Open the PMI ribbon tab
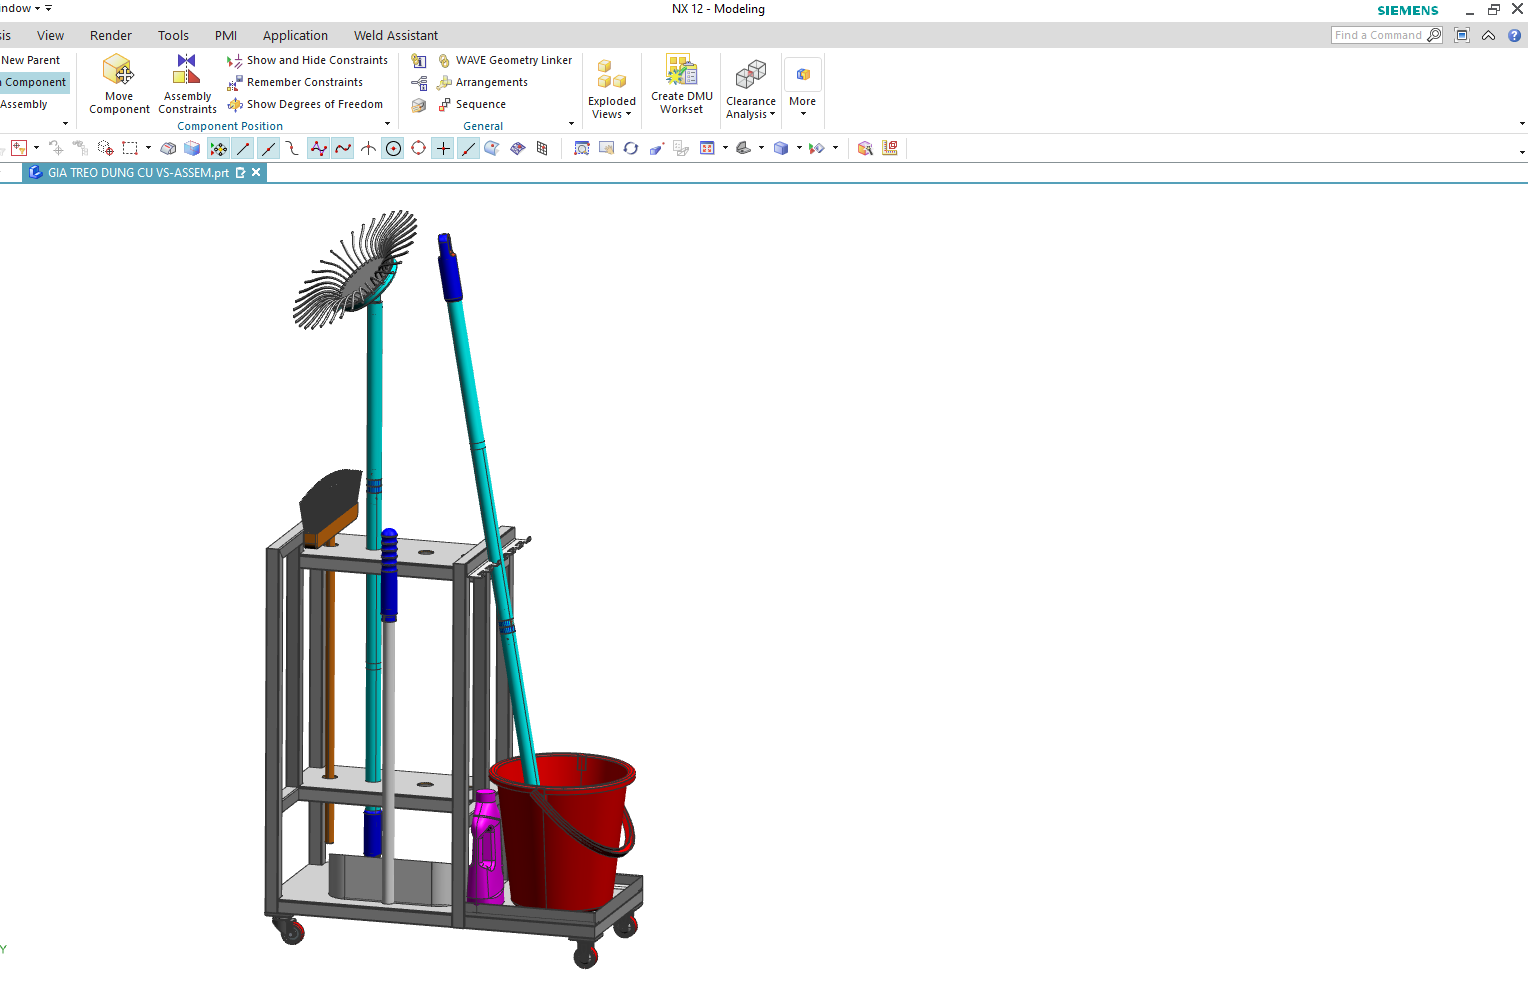The image size is (1528, 1004). coord(226,35)
